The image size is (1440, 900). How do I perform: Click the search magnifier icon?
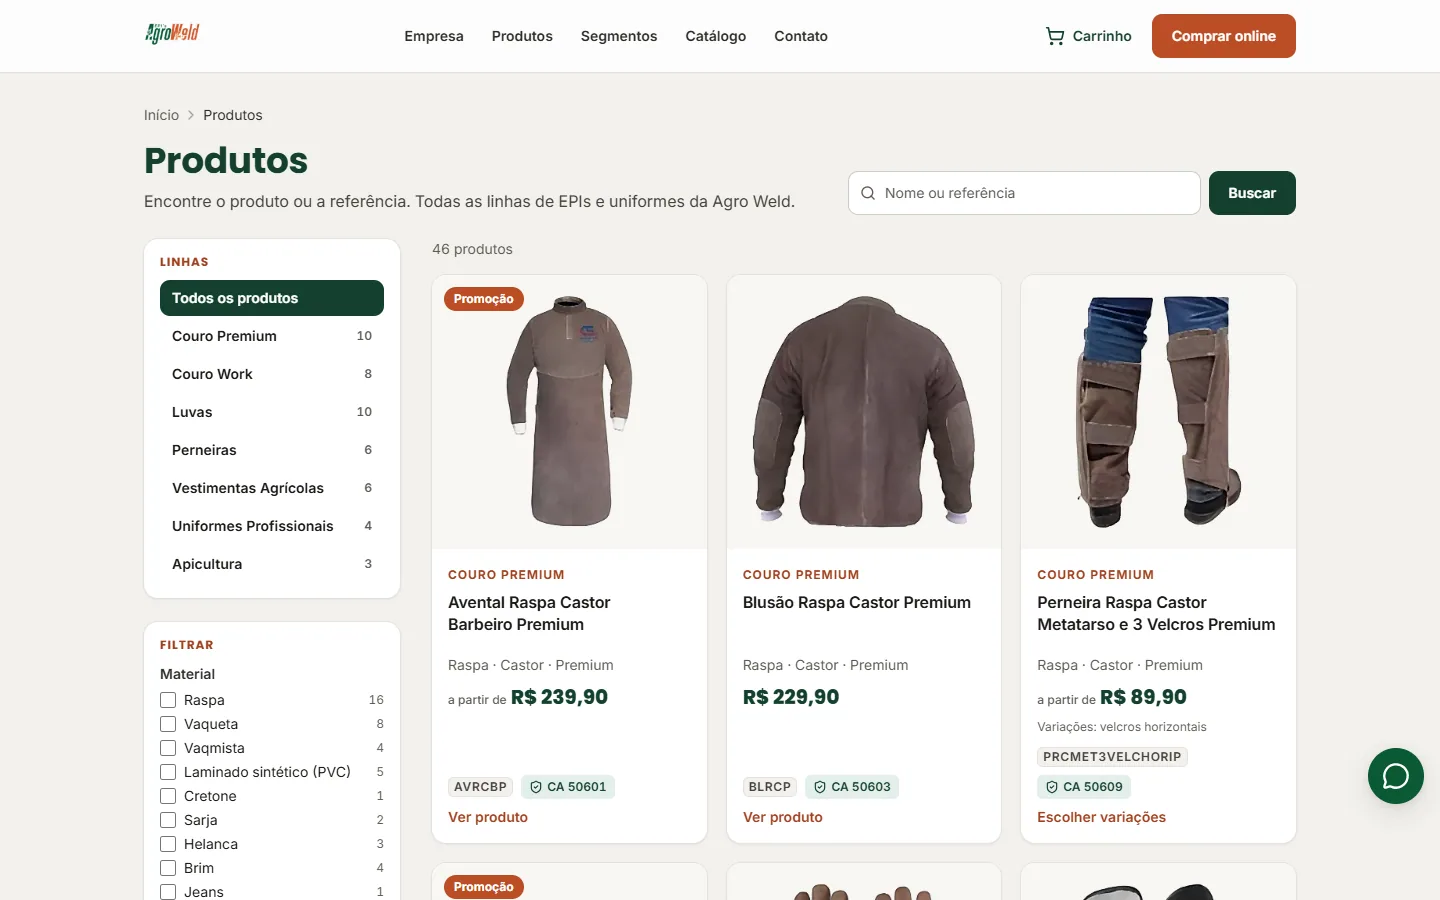tap(868, 193)
